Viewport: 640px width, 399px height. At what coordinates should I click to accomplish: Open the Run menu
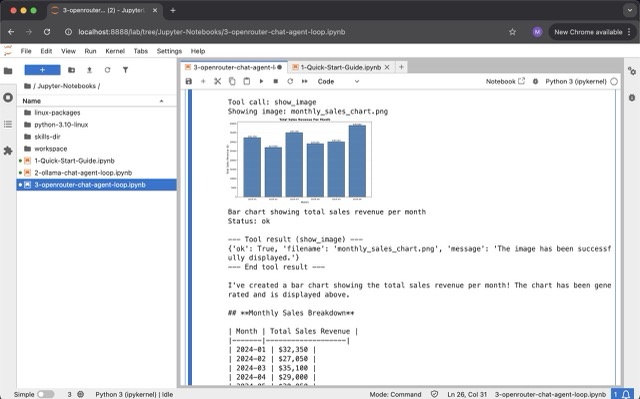click(x=90, y=51)
